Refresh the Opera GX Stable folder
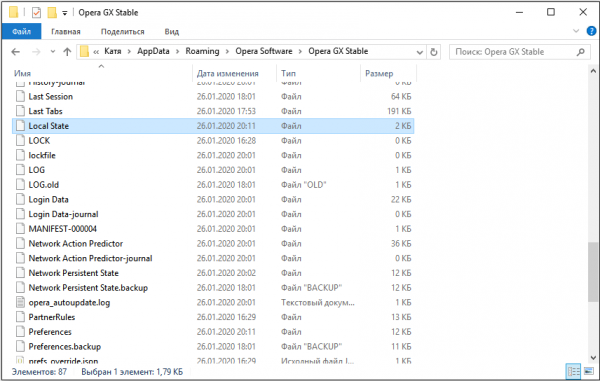Viewport: 600px width, 381px height. coord(434,52)
